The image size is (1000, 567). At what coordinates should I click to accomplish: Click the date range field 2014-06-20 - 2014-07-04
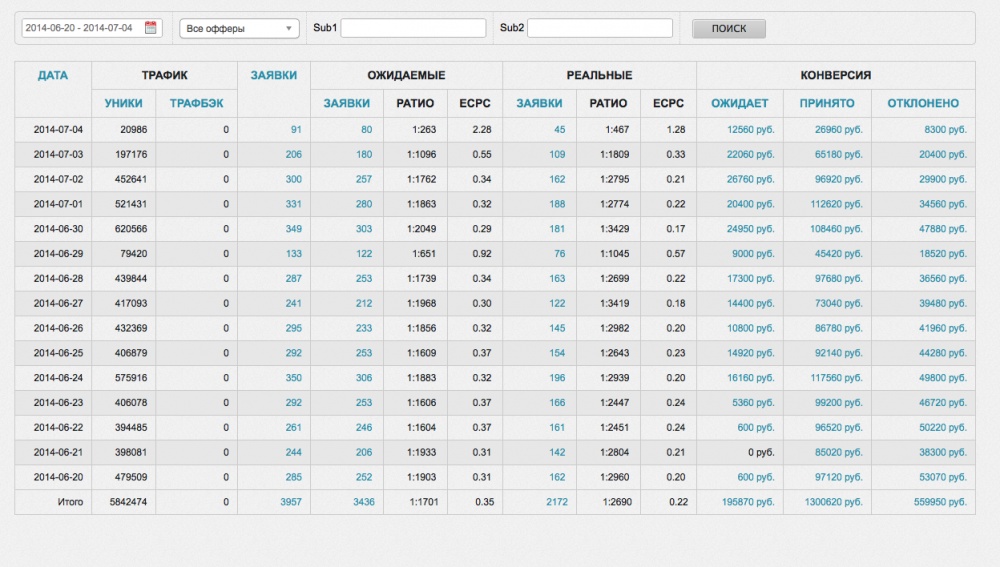click(x=92, y=28)
